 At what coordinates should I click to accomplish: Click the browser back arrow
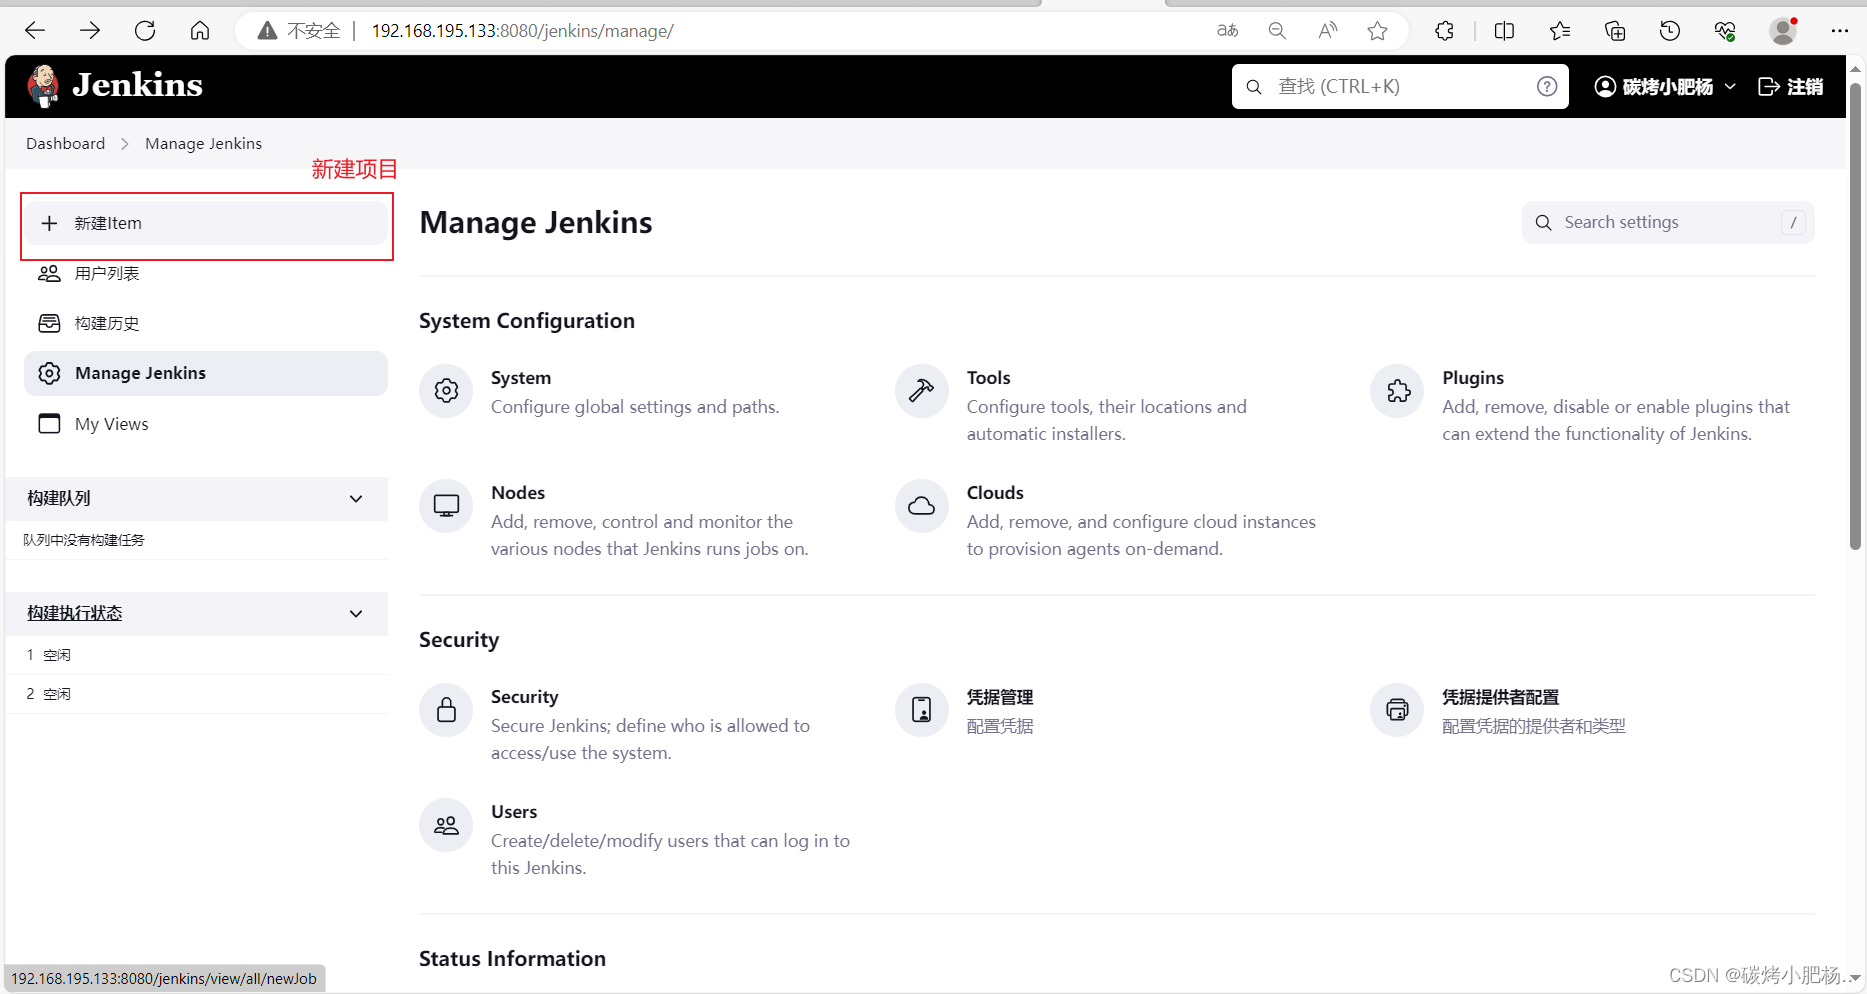pos(36,31)
